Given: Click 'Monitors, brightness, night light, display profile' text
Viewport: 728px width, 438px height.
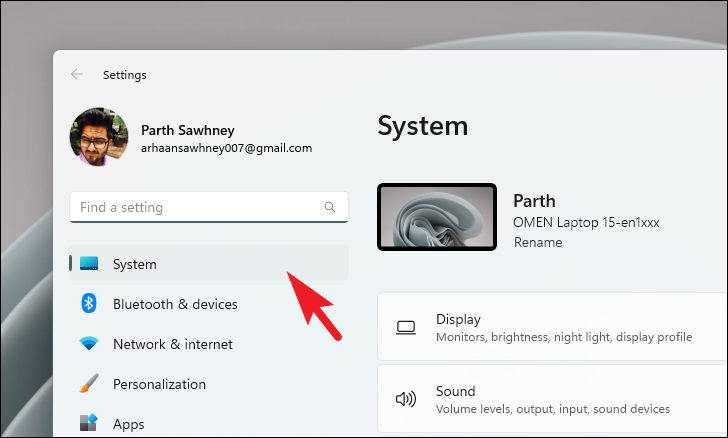Looking at the screenshot, I should coord(564,337).
